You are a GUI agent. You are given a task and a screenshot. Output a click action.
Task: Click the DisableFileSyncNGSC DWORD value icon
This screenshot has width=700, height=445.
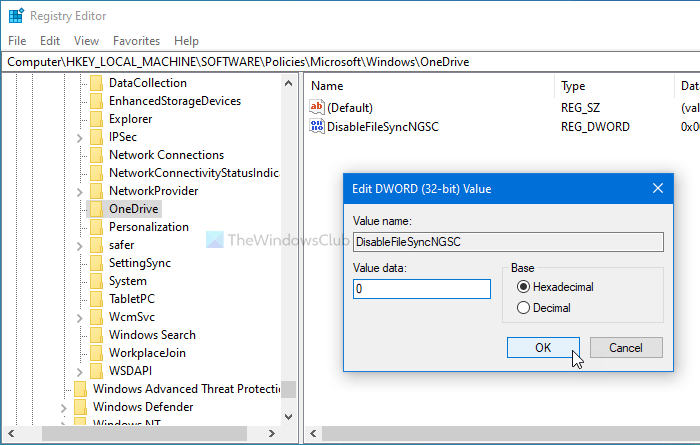pyautogui.click(x=319, y=127)
